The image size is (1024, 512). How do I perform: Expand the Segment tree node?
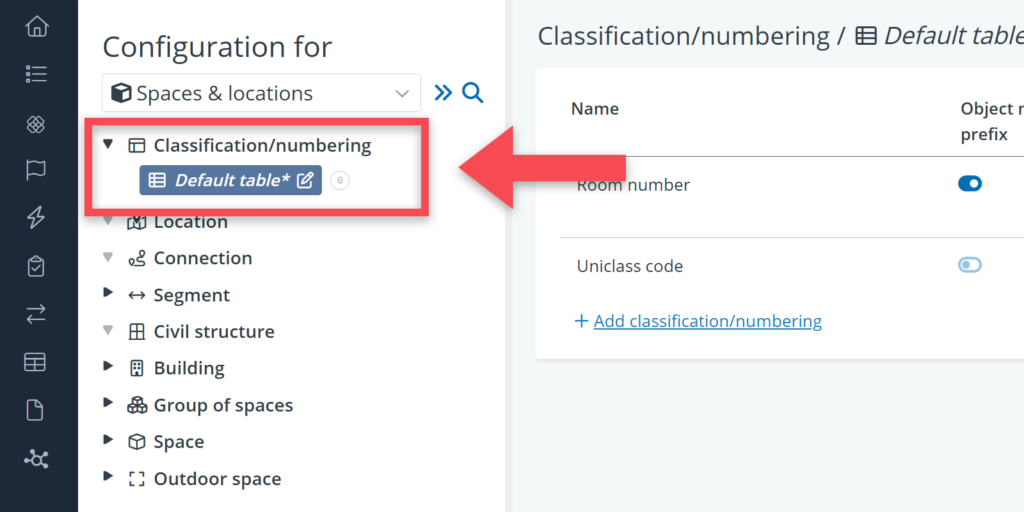tap(108, 293)
